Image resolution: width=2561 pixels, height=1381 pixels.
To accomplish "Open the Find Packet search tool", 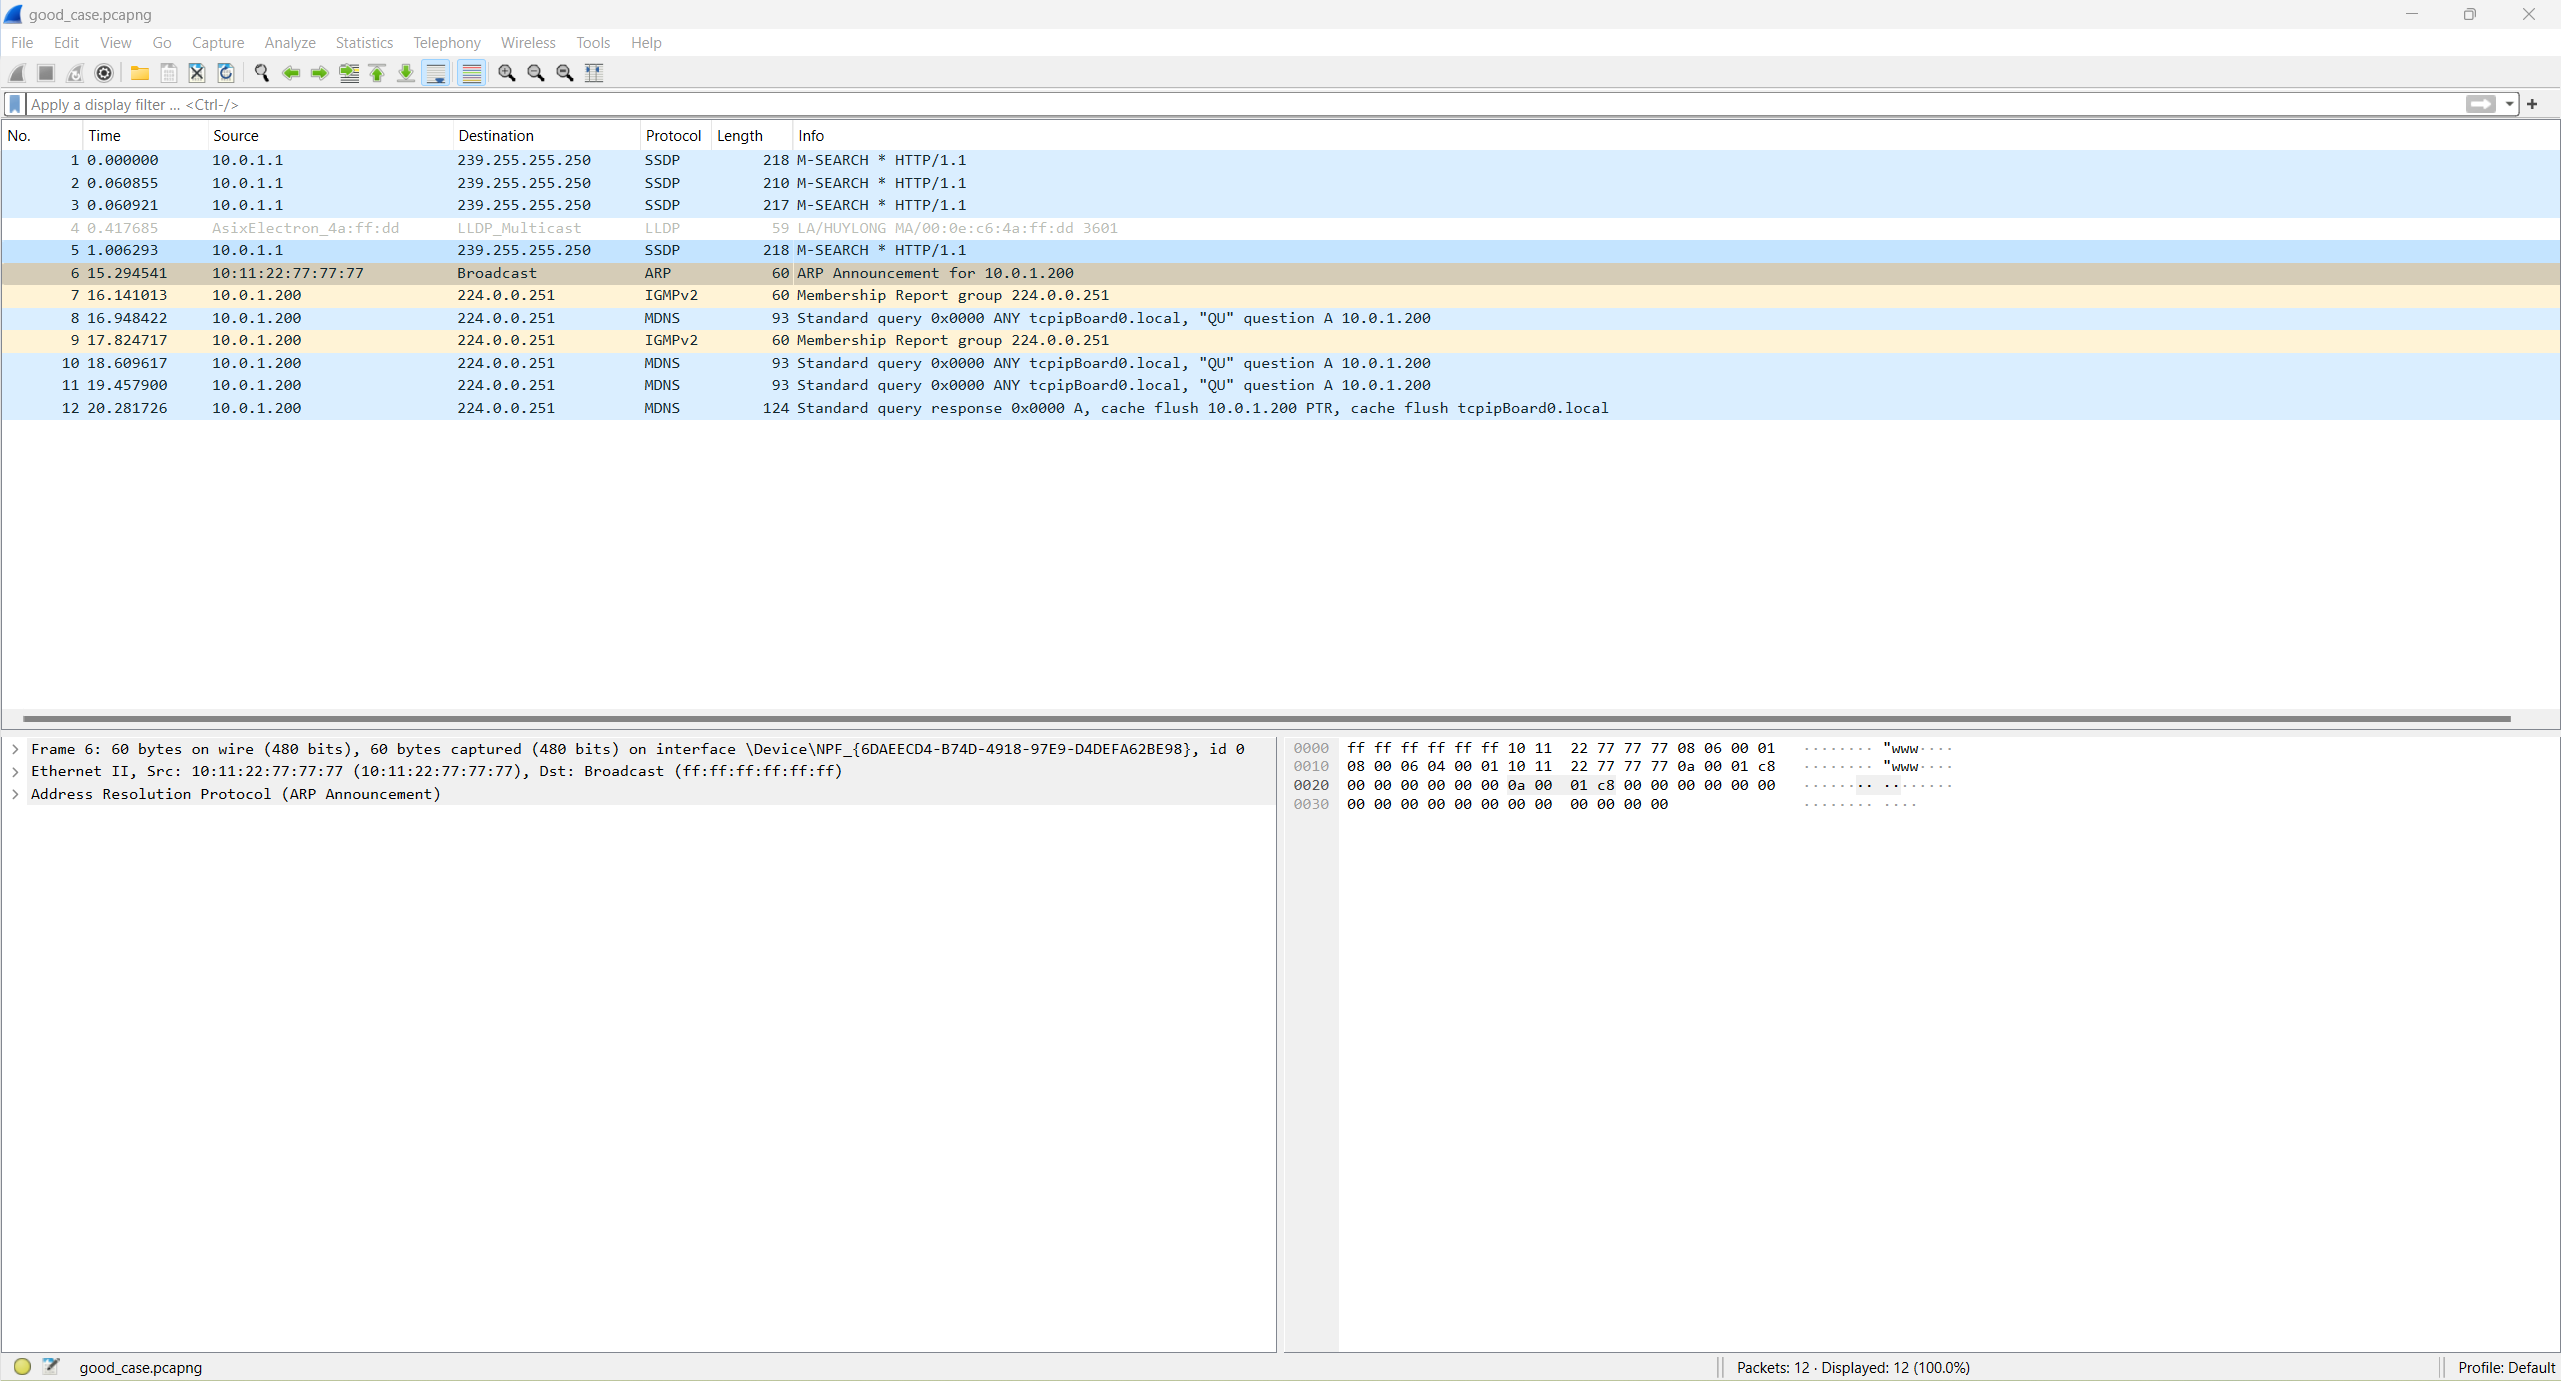I will click(x=262, y=72).
